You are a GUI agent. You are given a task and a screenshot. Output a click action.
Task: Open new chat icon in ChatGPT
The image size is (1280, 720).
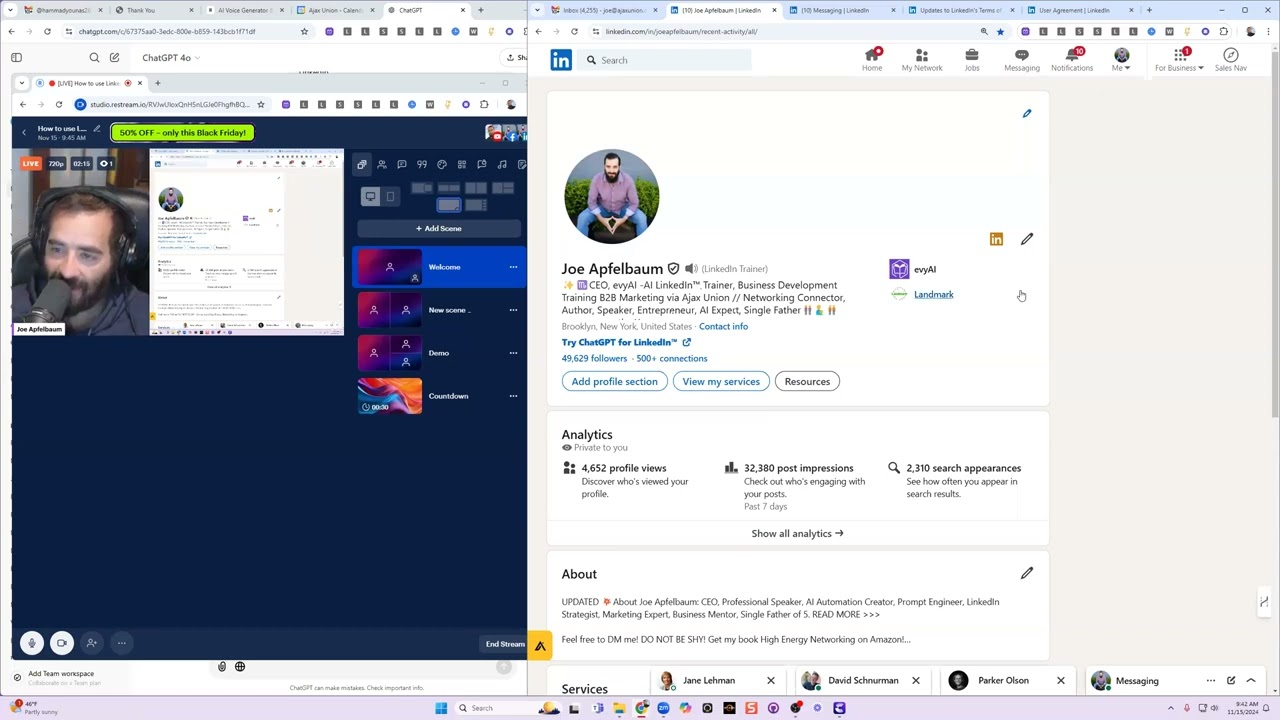point(114,58)
